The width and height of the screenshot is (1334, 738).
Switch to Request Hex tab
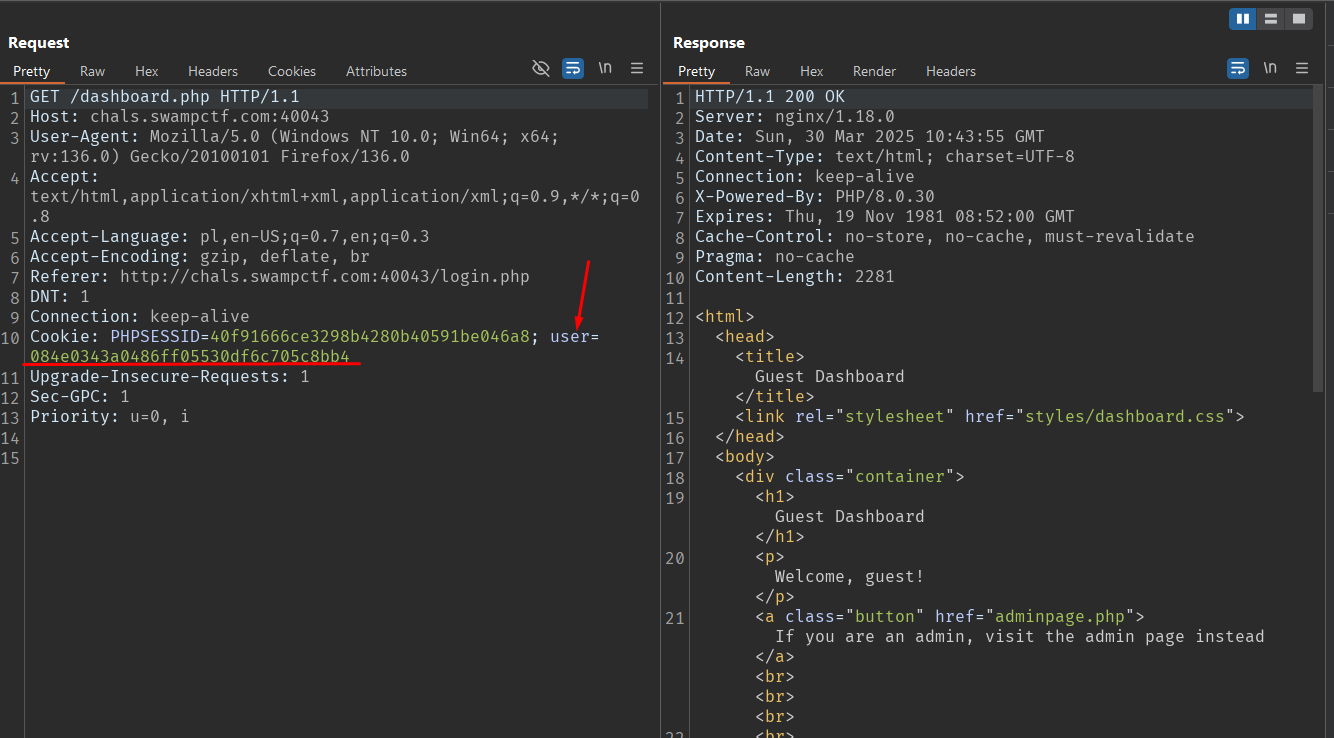[x=147, y=71]
